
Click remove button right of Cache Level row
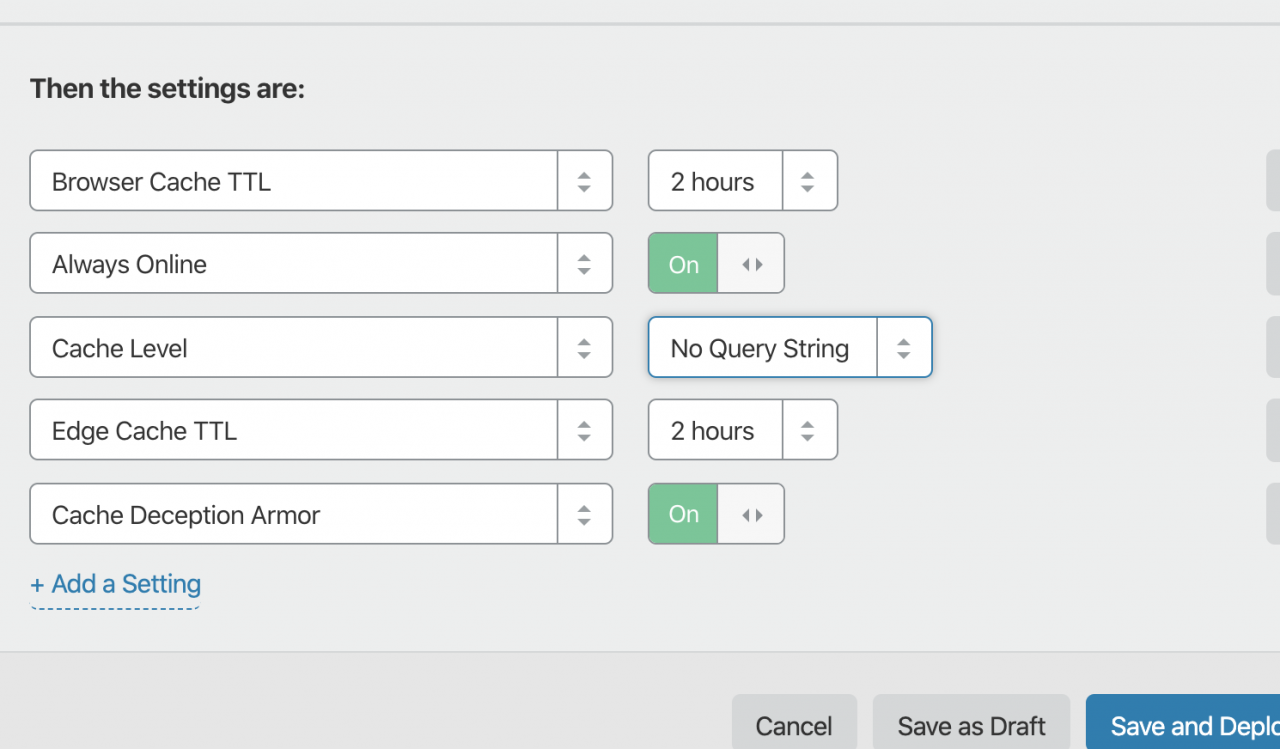point(1273,348)
